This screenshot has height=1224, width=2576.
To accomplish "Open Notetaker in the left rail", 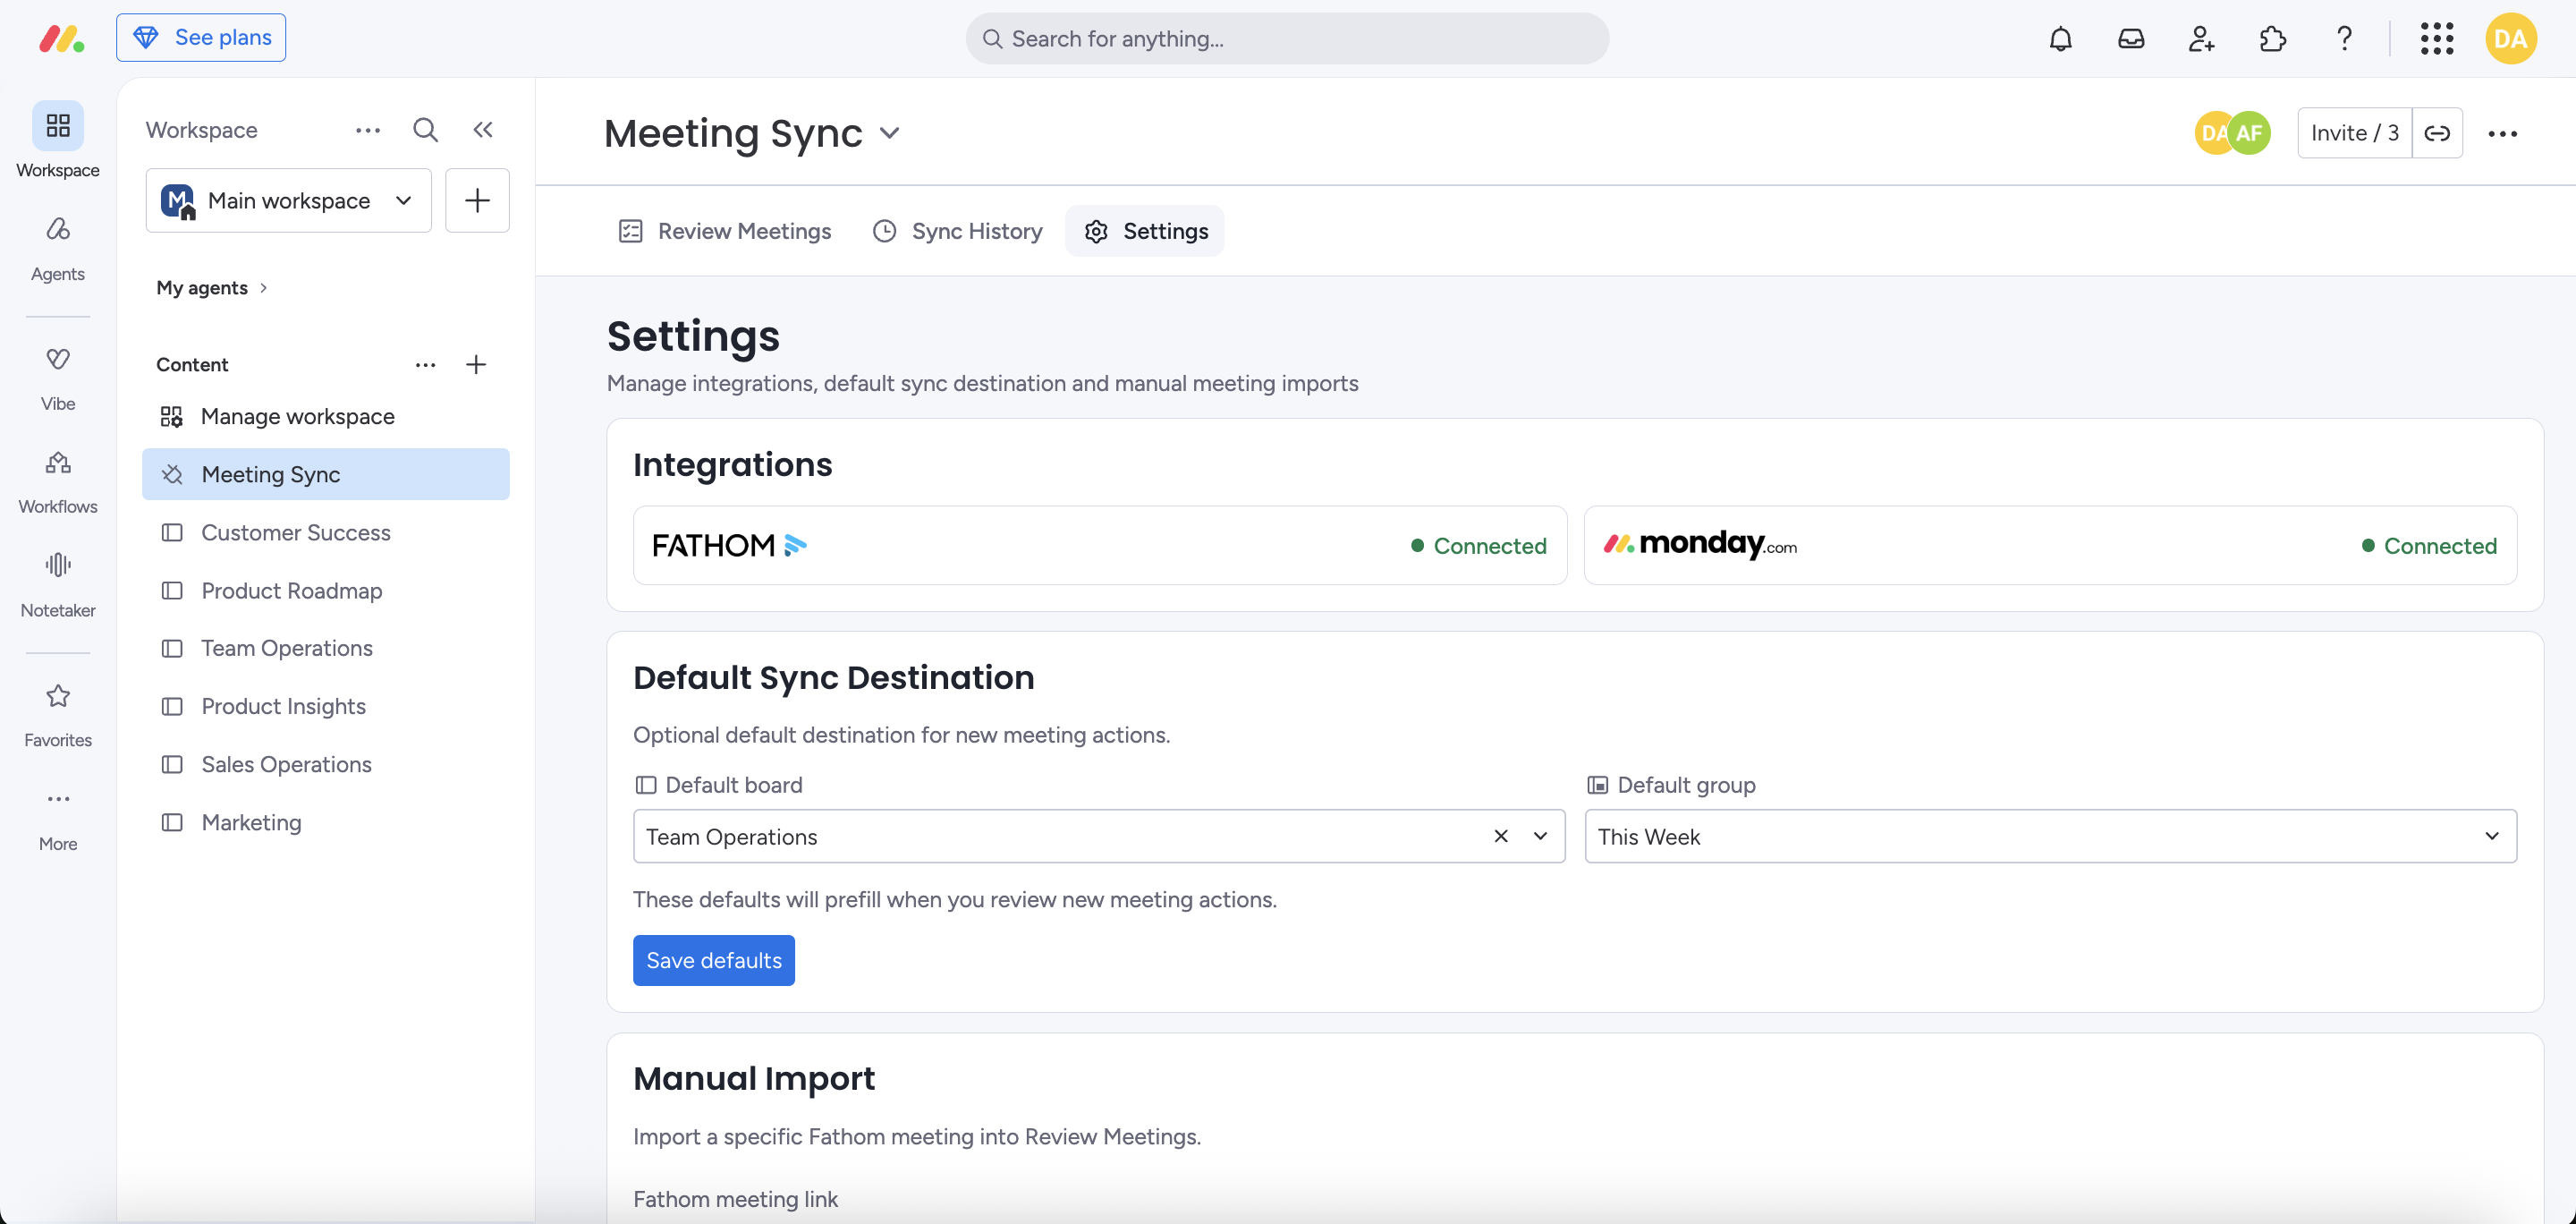I will [58, 585].
